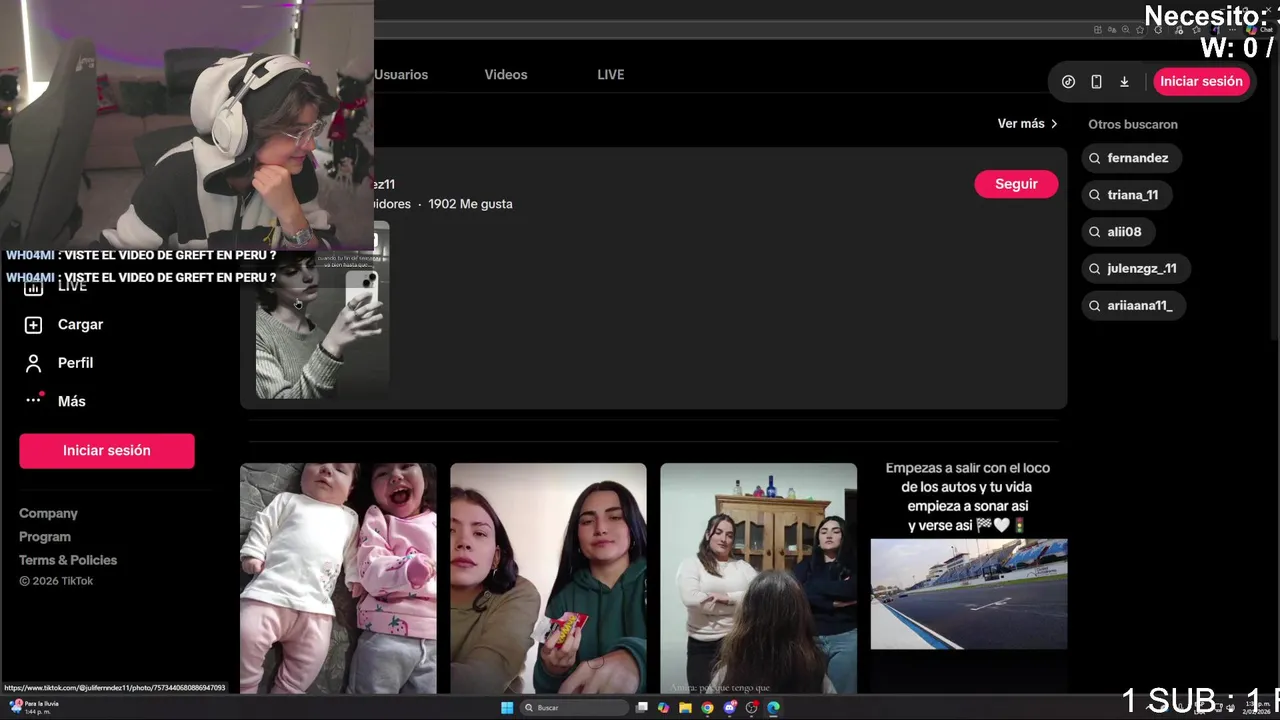
Task: Search suggestion triana_11
Action: (x=1126, y=195)
